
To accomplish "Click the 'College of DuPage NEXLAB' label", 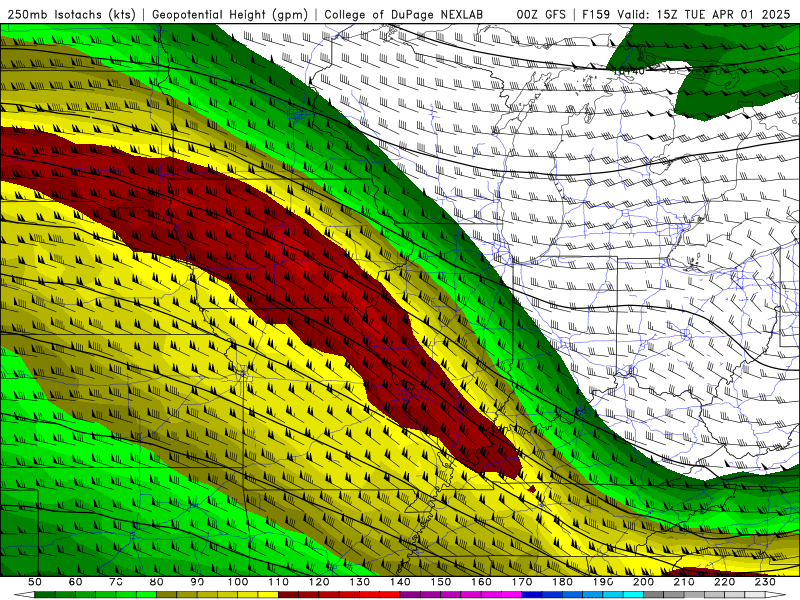I will 404,14.
